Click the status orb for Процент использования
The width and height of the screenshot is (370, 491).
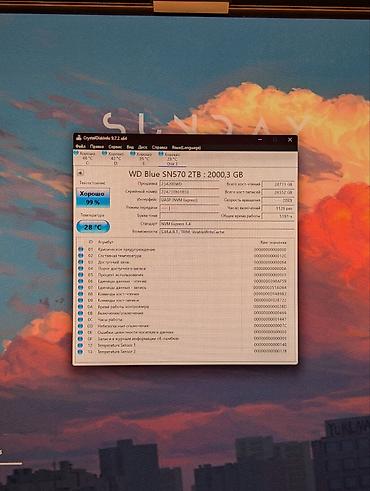[81, 275]
